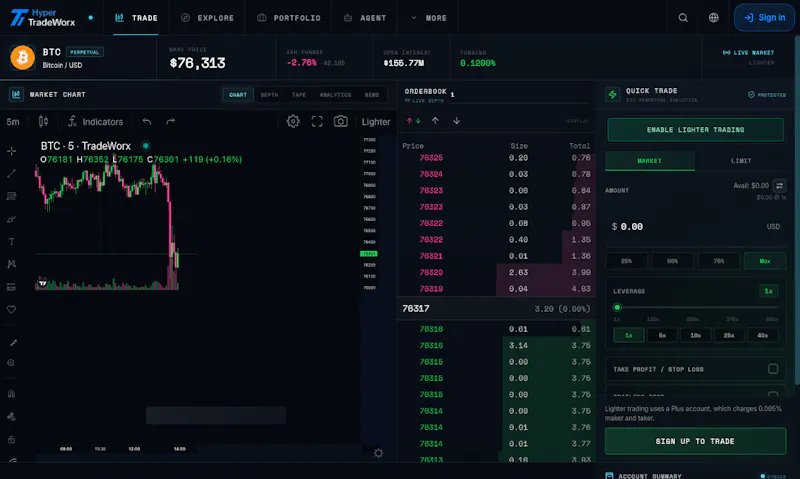Image resolution: width=800 pixels, height=479 pixels.
Task: Select 25x leverage preset
Action: point(729,336)
